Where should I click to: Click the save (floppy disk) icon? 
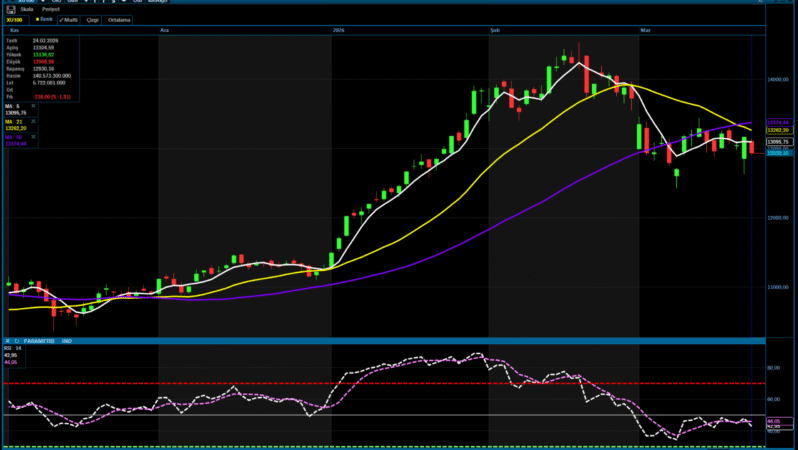coord(10,9)
